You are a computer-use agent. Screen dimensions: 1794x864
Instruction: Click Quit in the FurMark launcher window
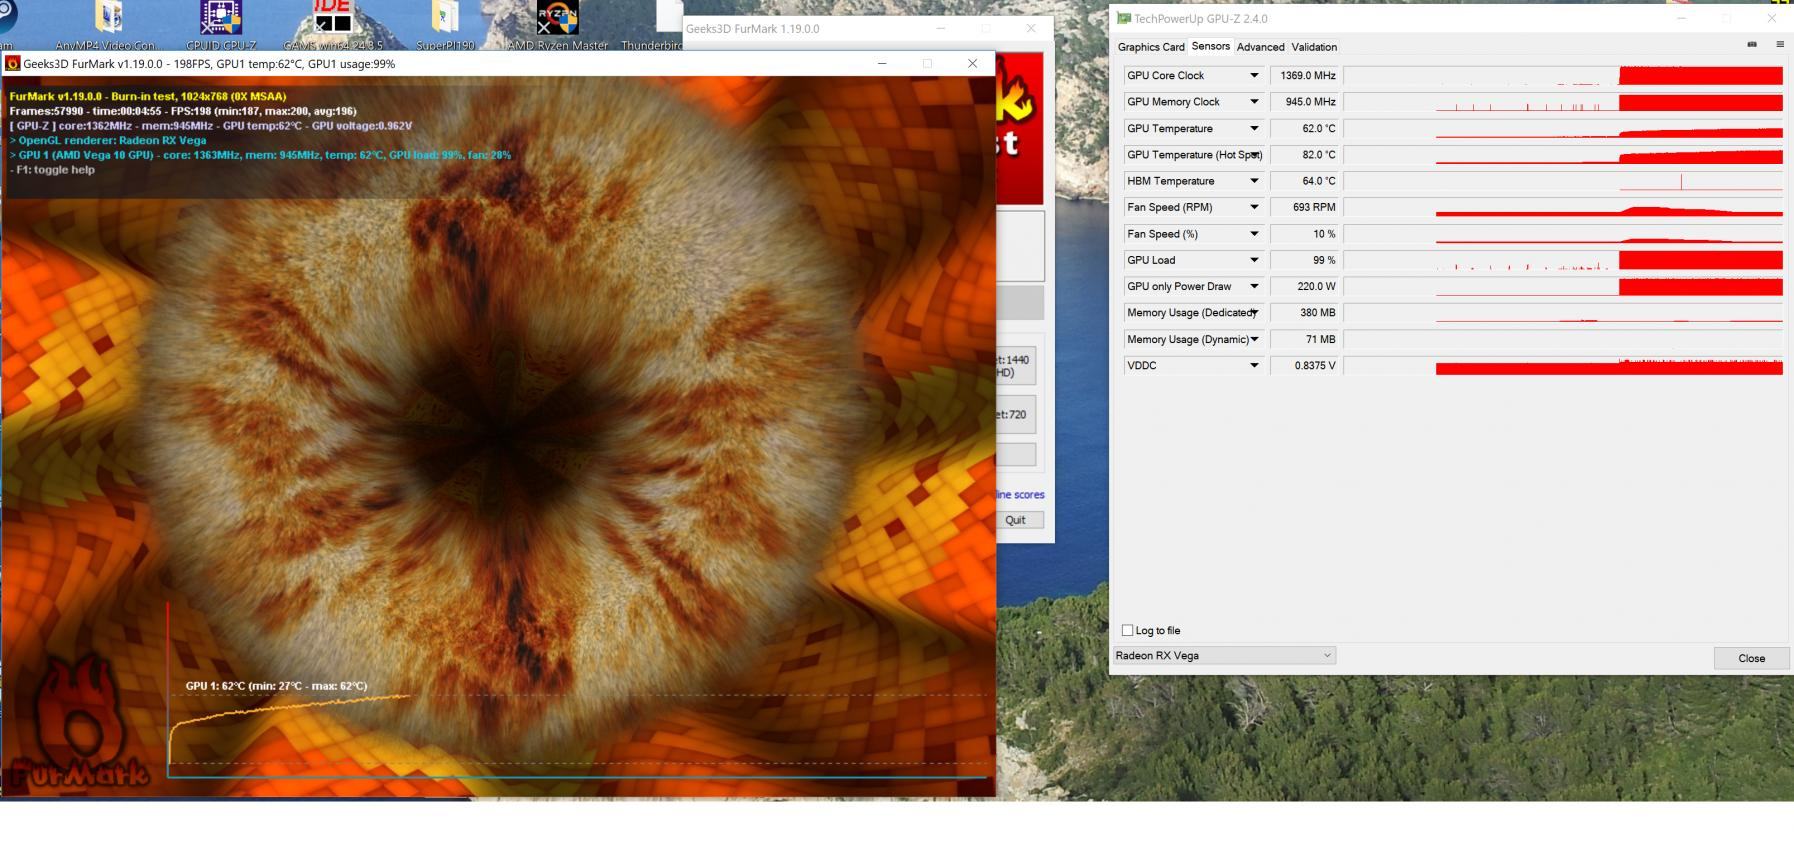click(1015, 520)
